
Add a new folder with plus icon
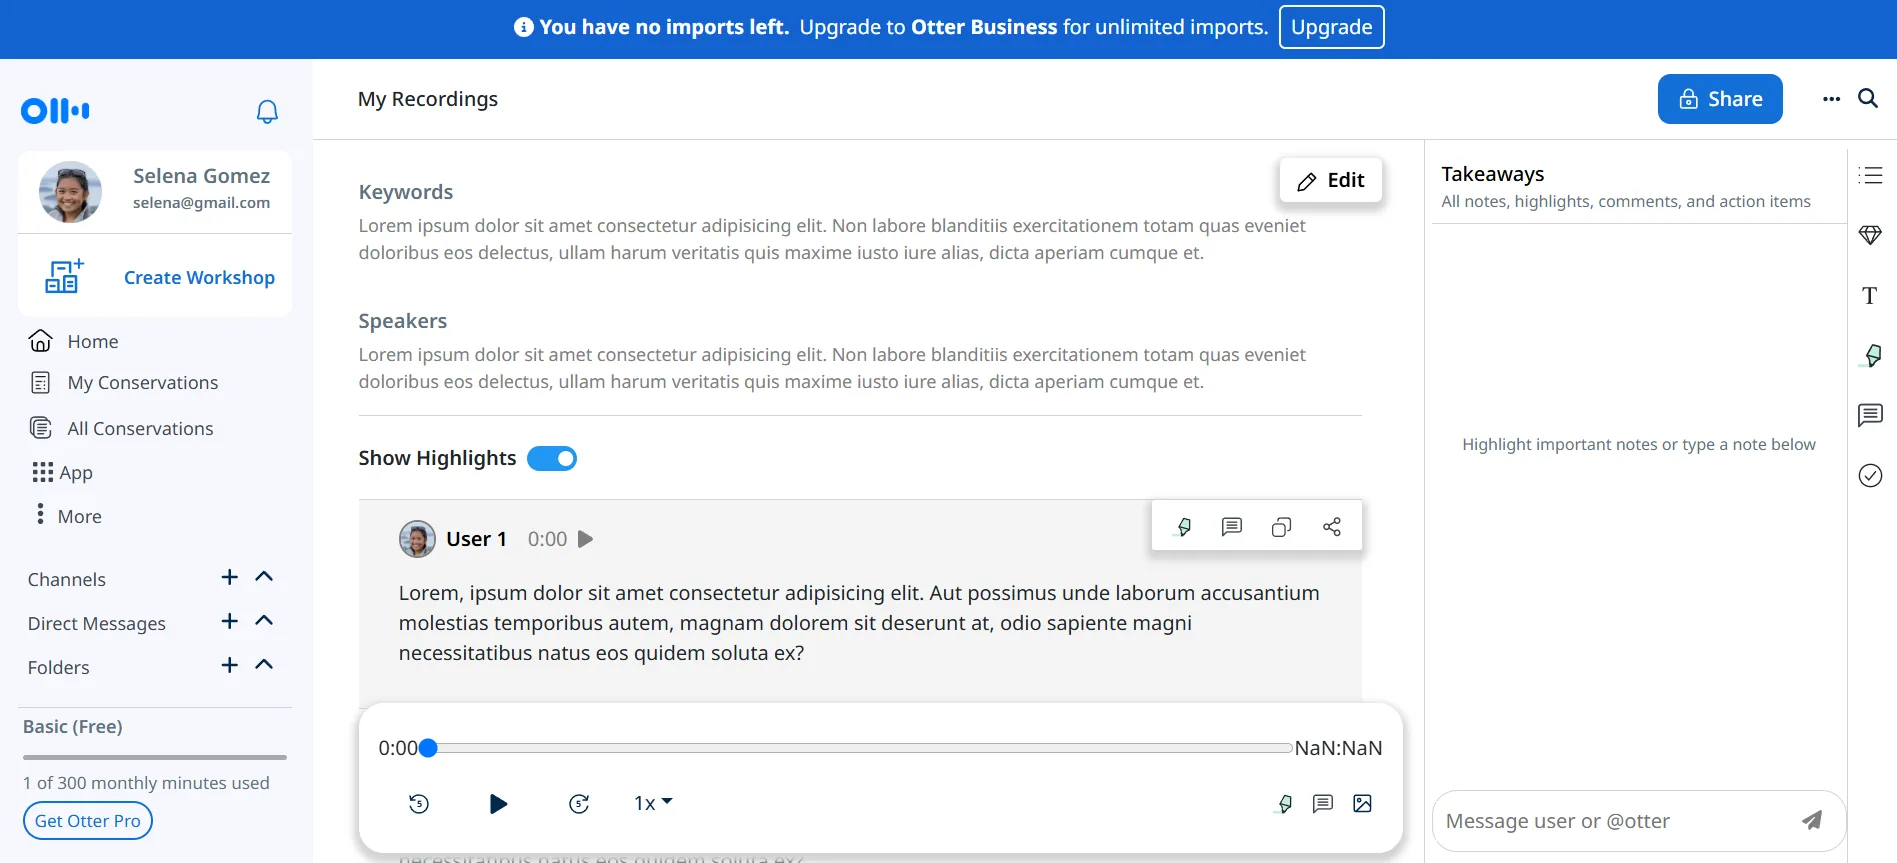pos(230,665)
